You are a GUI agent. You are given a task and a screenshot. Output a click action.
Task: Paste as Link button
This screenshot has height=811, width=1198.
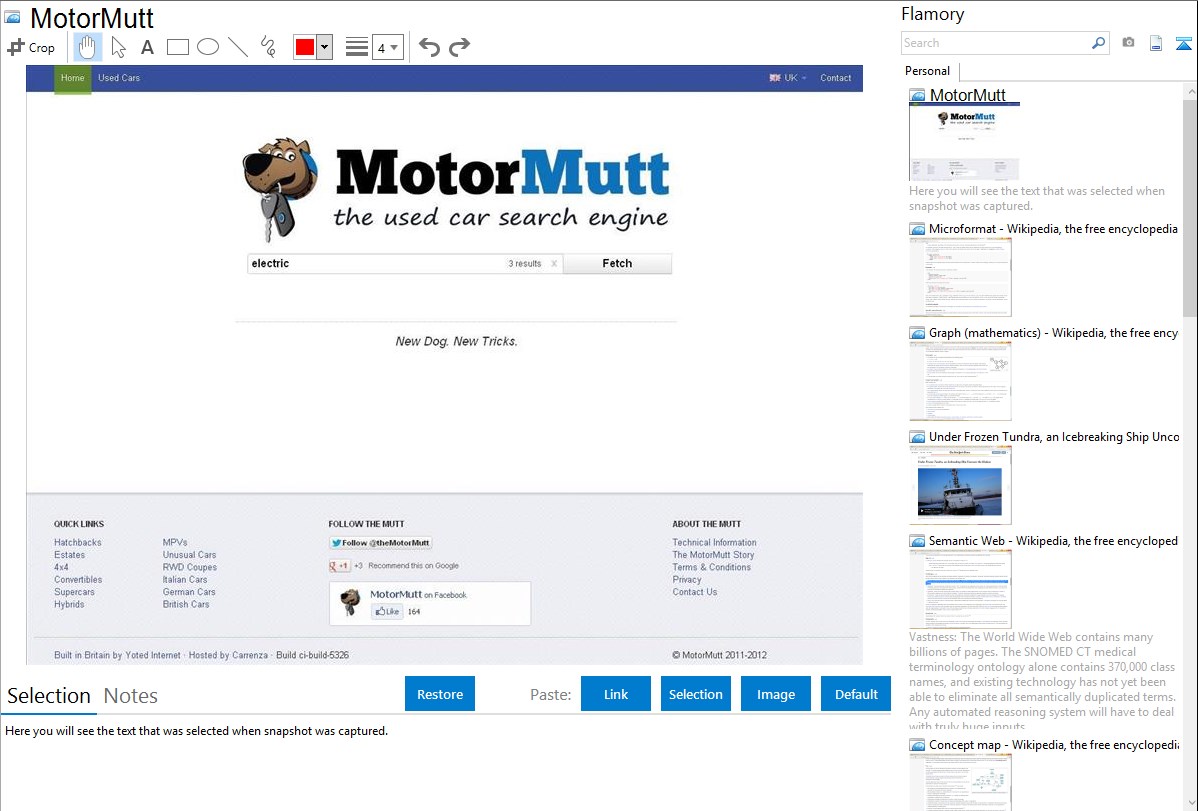tap(616, 694)
